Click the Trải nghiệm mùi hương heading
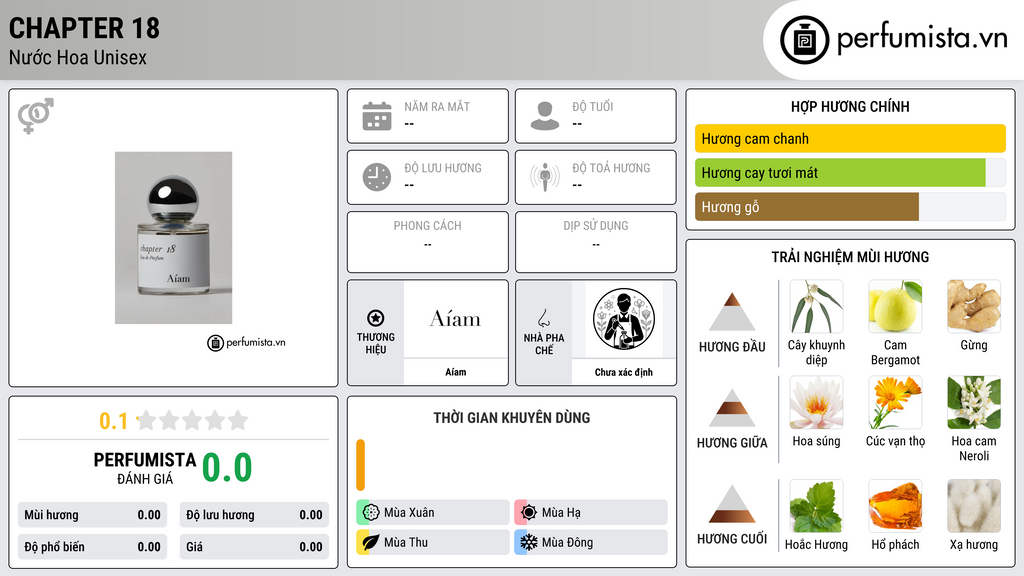This screenshot has height=576, width=1024. [x=850, y=257]
